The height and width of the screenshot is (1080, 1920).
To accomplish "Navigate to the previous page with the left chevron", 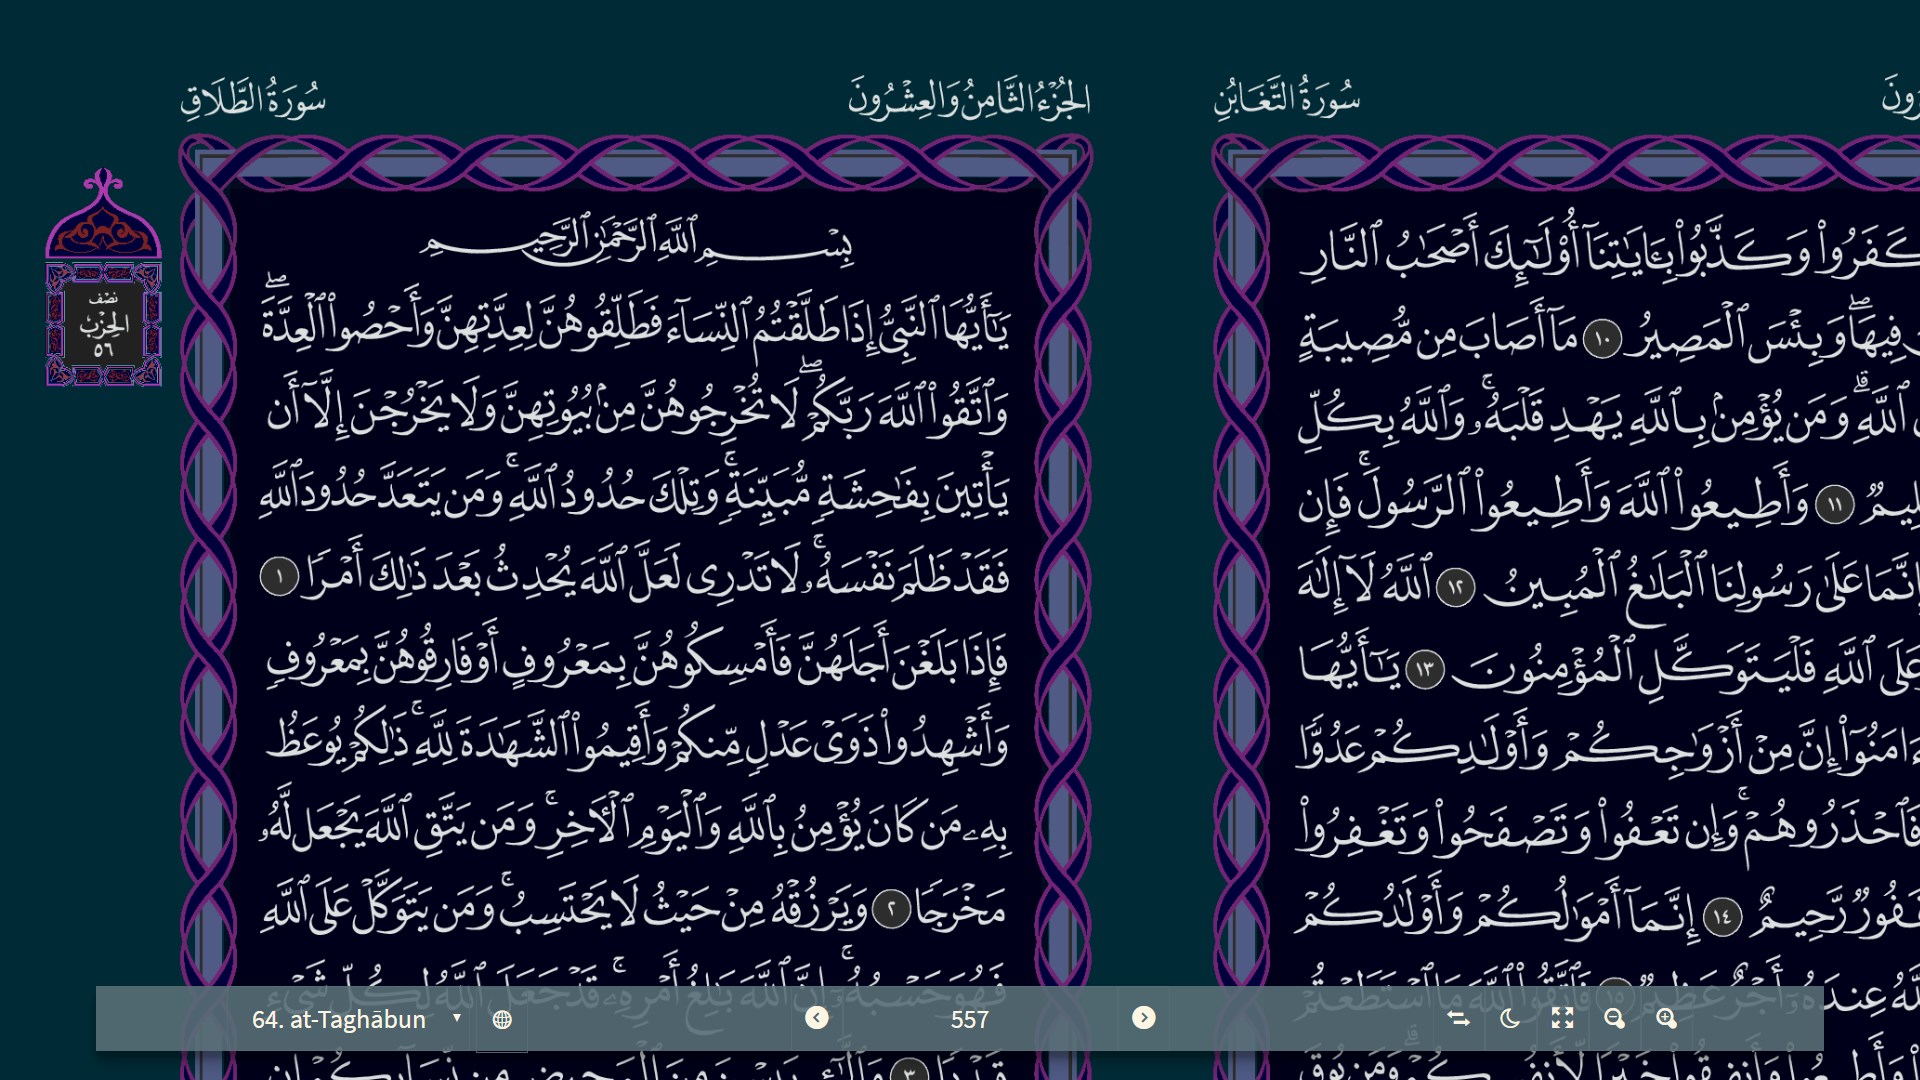I will pyautogui.click(x=818, y=1019).
